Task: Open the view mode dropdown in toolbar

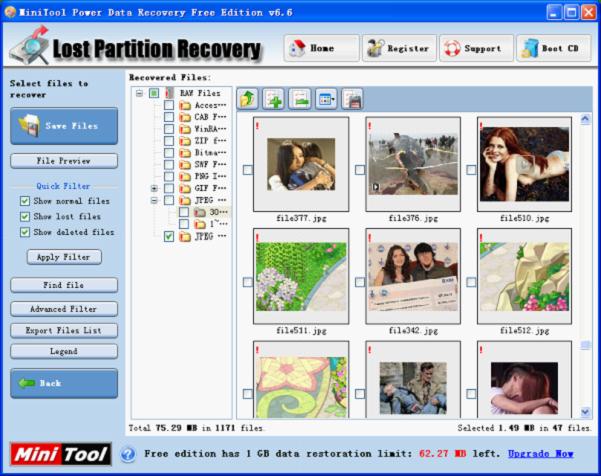Action: coord(326,99)
